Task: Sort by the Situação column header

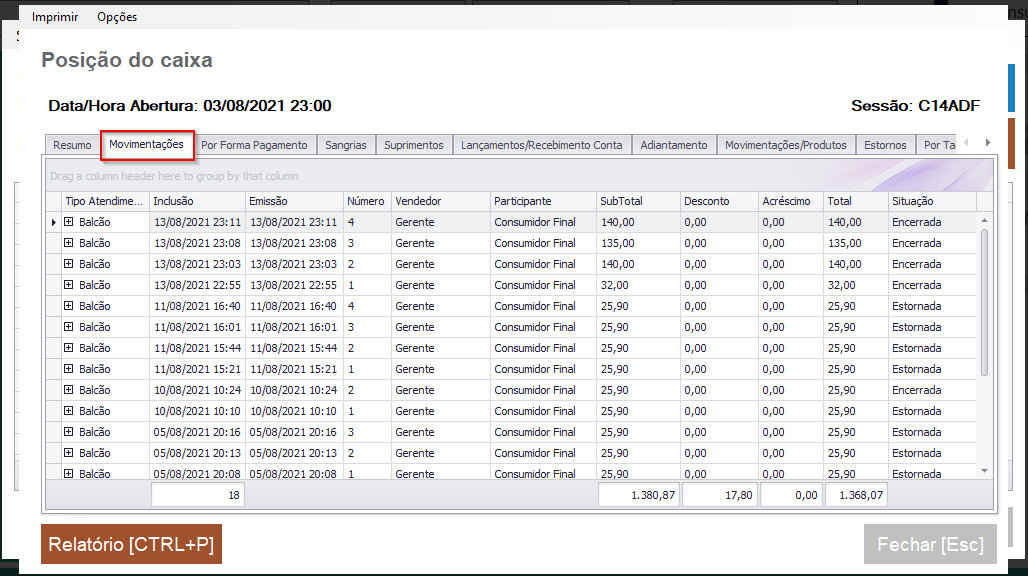Action: click(932, 201)
